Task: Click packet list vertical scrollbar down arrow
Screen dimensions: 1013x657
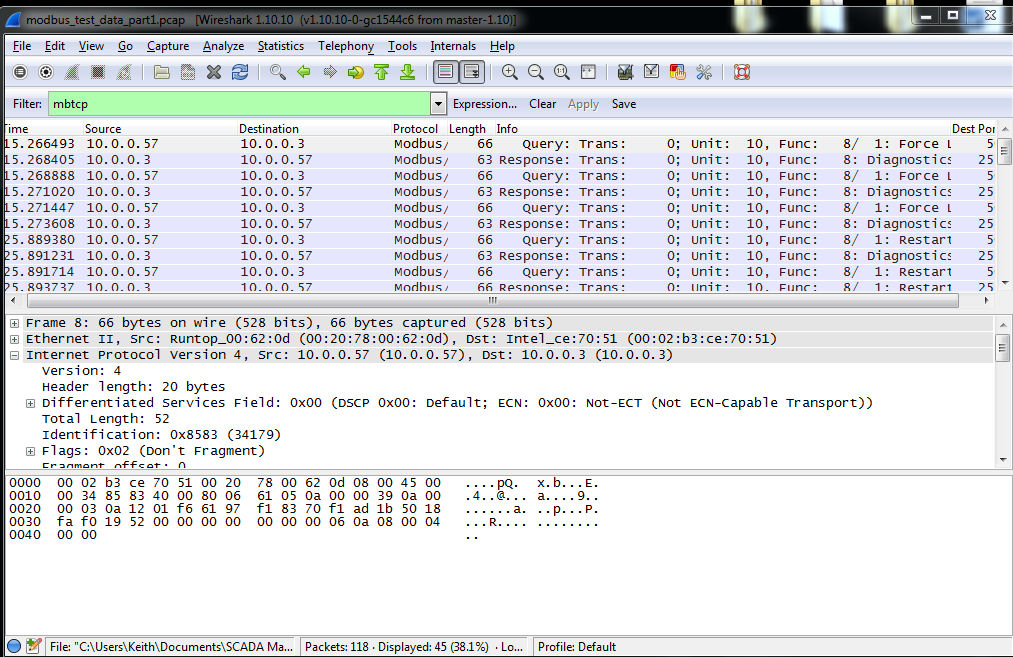Action: point(1005,283)
